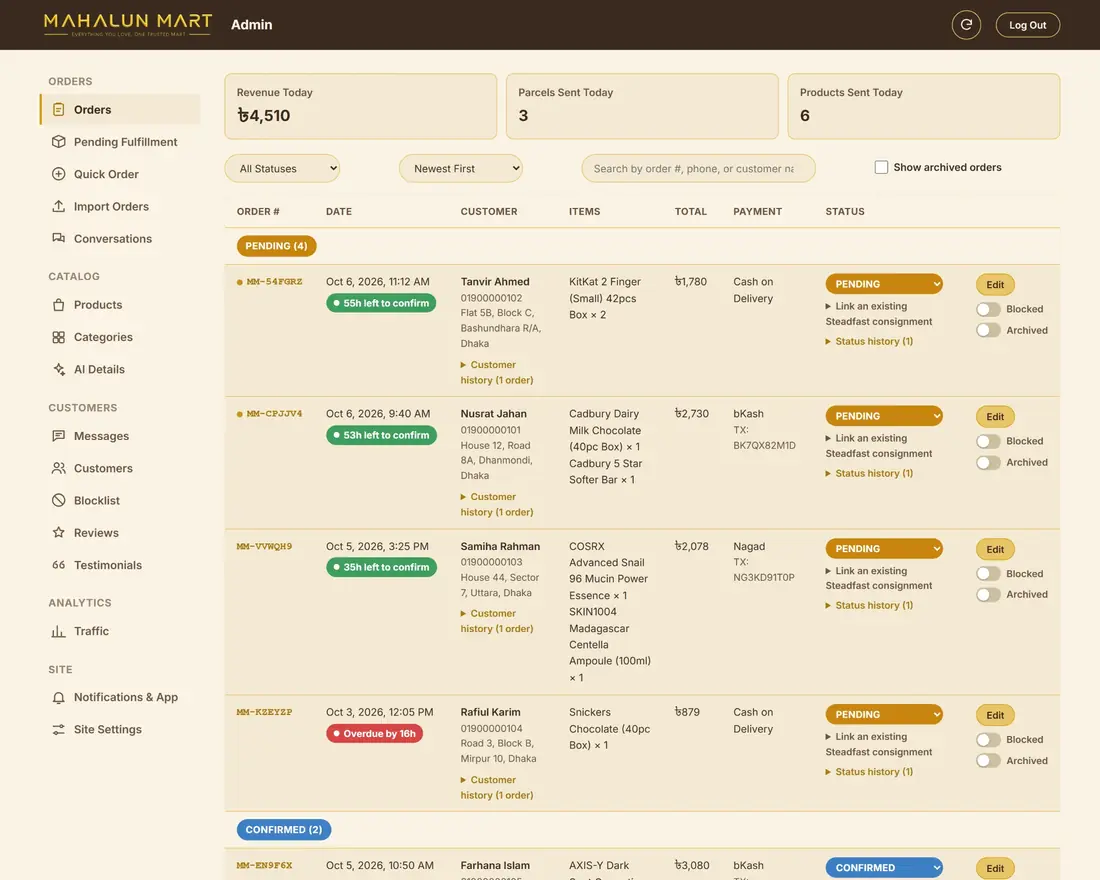Expand Steadfast consignment link for Samiha Rahman
This screenshot has width=1100, height=880.
878,578
